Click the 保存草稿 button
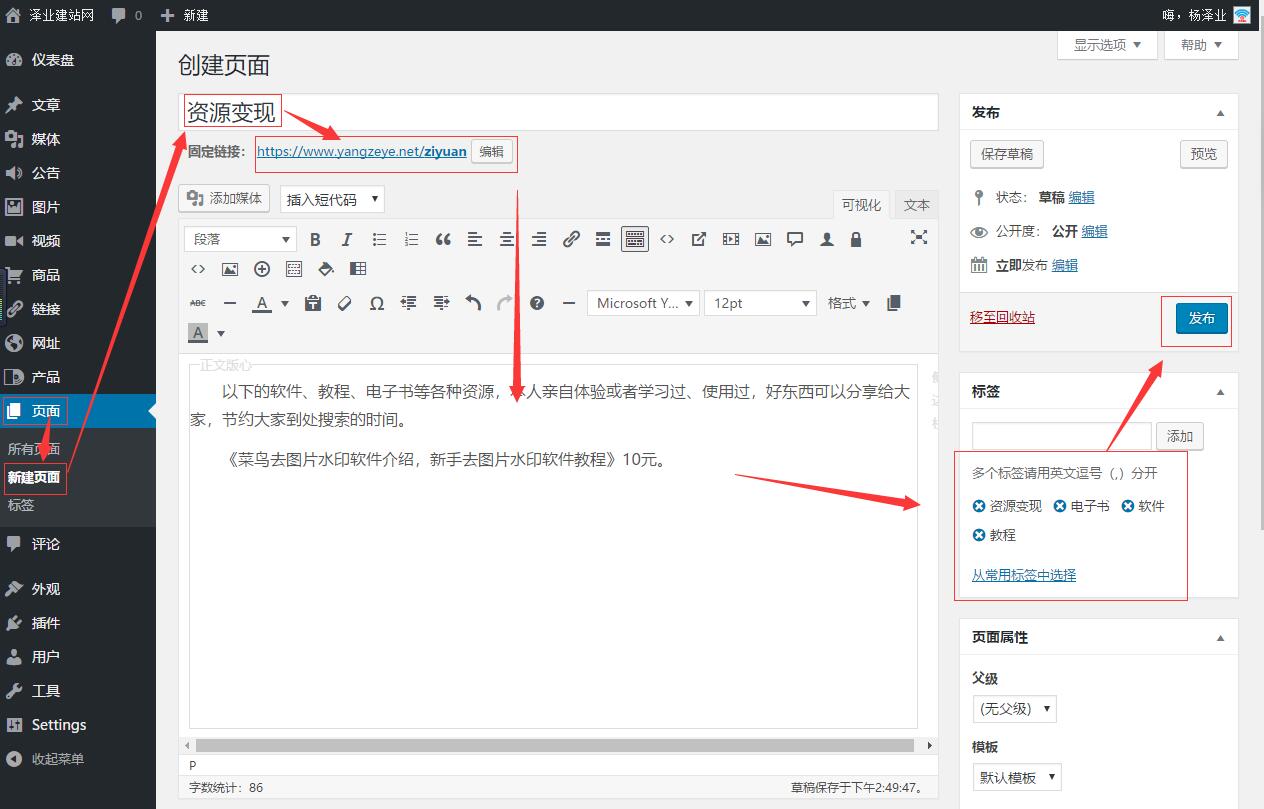 tap(1007, 154)
